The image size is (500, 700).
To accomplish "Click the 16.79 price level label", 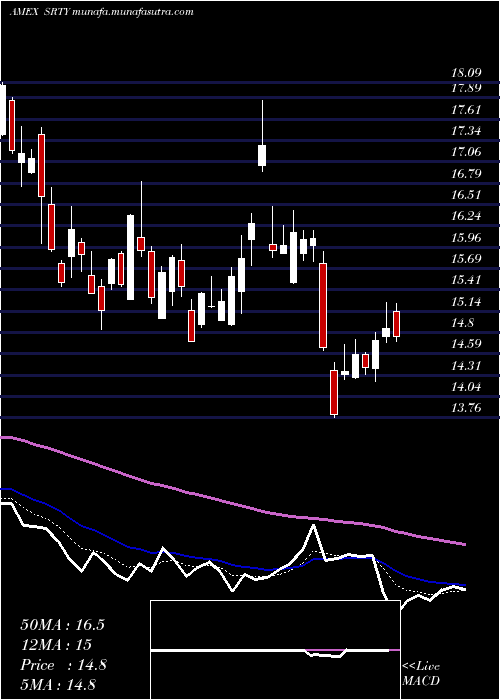I will 467,174.
